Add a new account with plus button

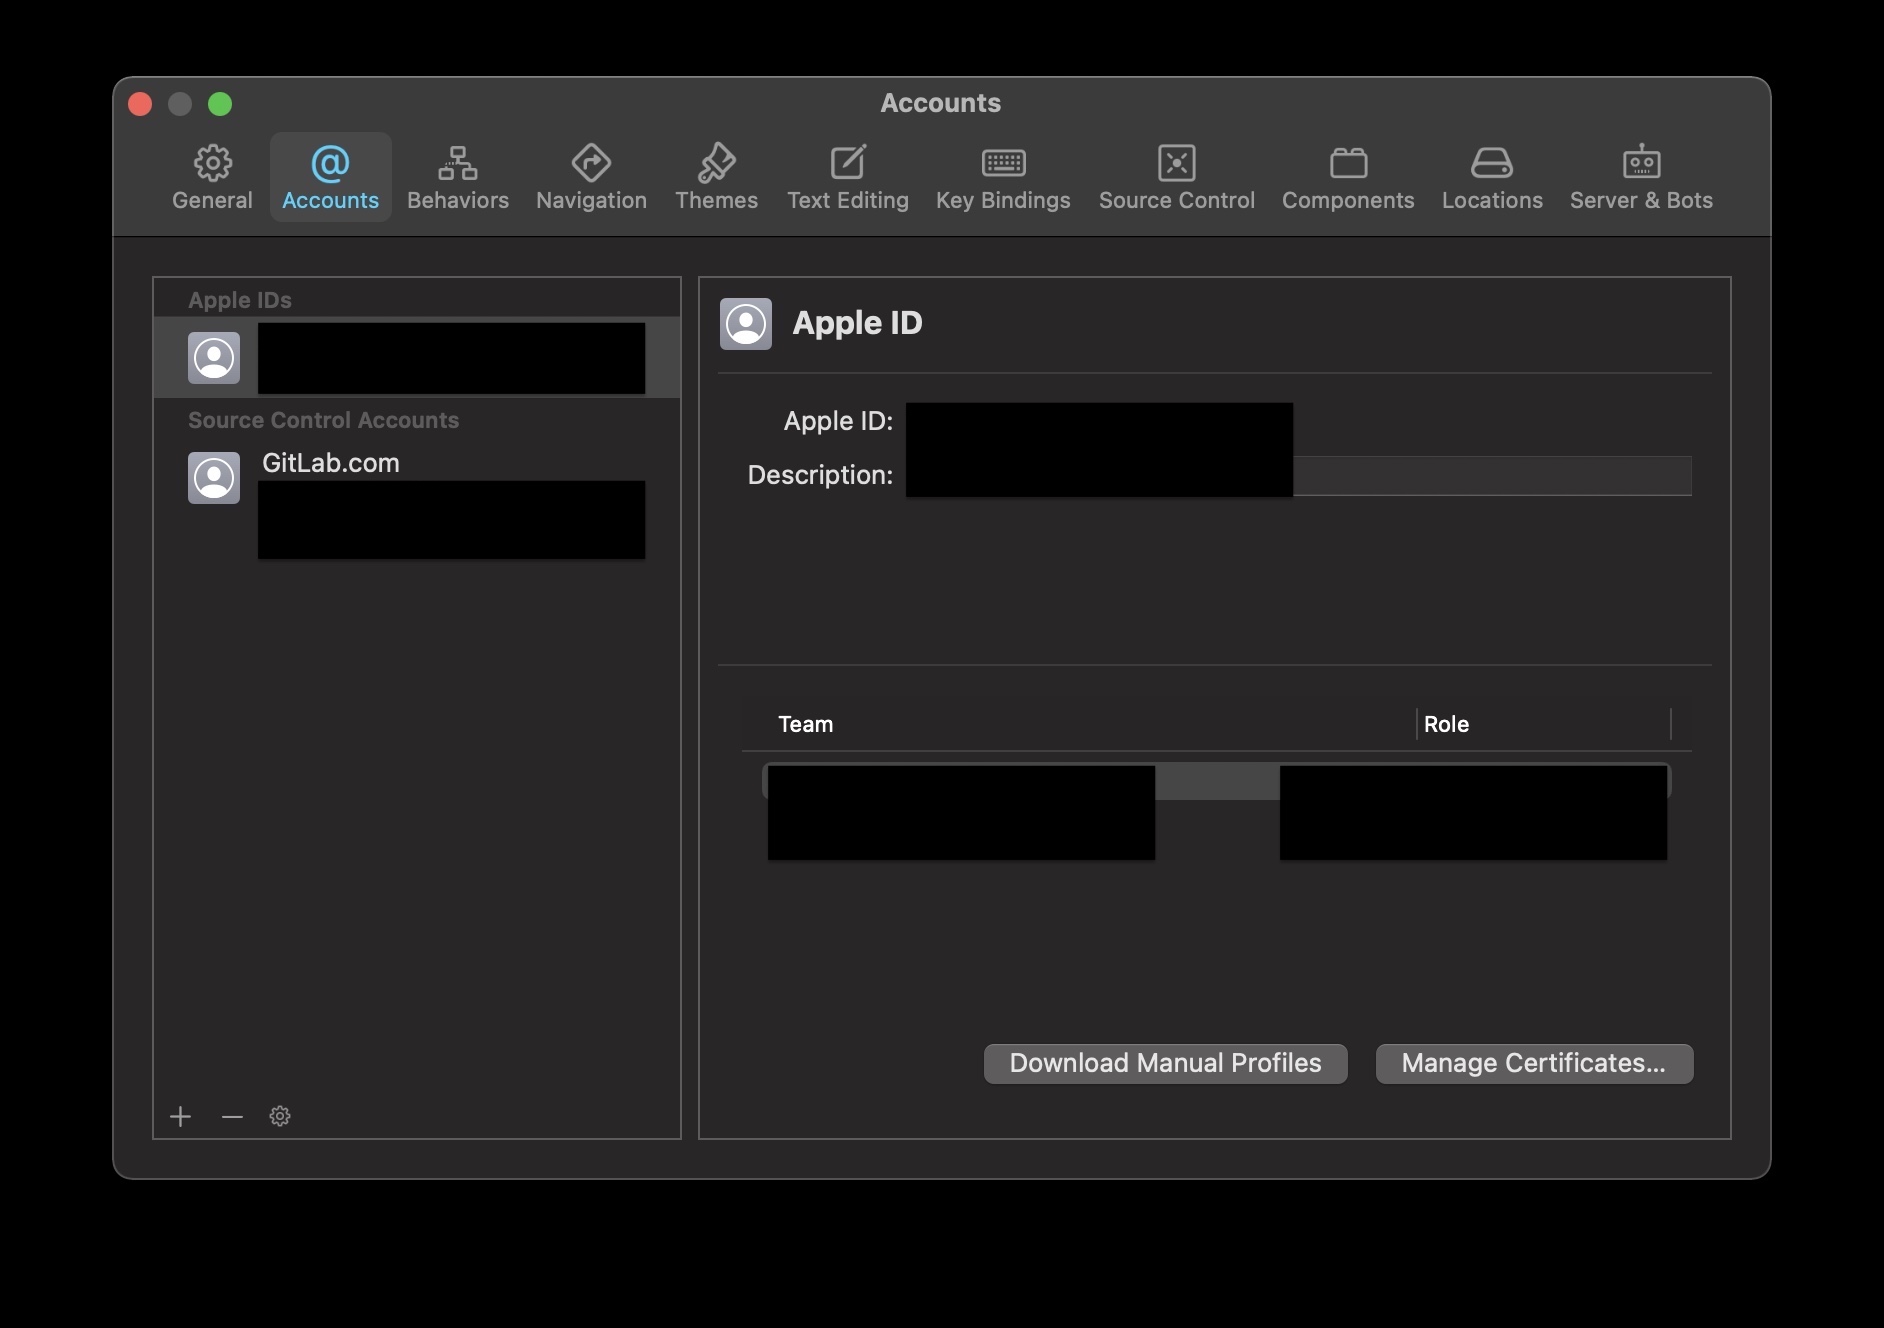click(181, 1116)
